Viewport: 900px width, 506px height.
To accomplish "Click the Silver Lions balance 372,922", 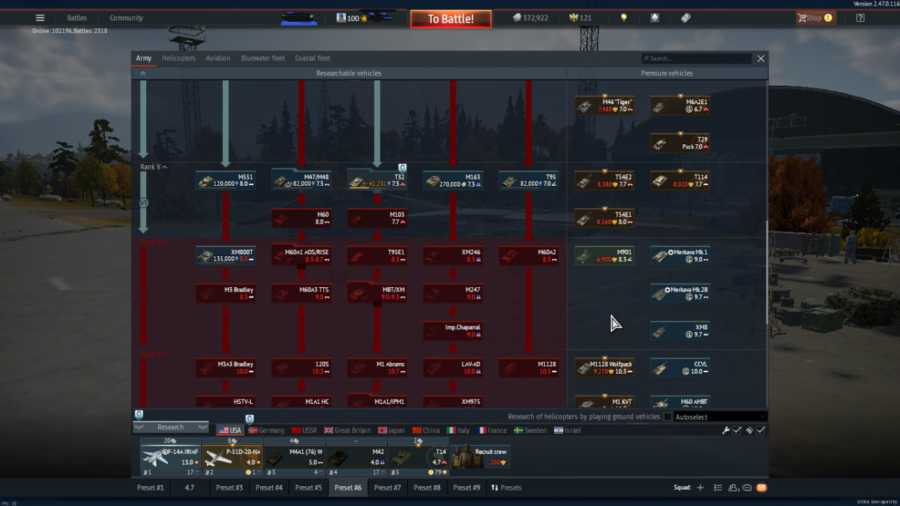I will [530, 18].
